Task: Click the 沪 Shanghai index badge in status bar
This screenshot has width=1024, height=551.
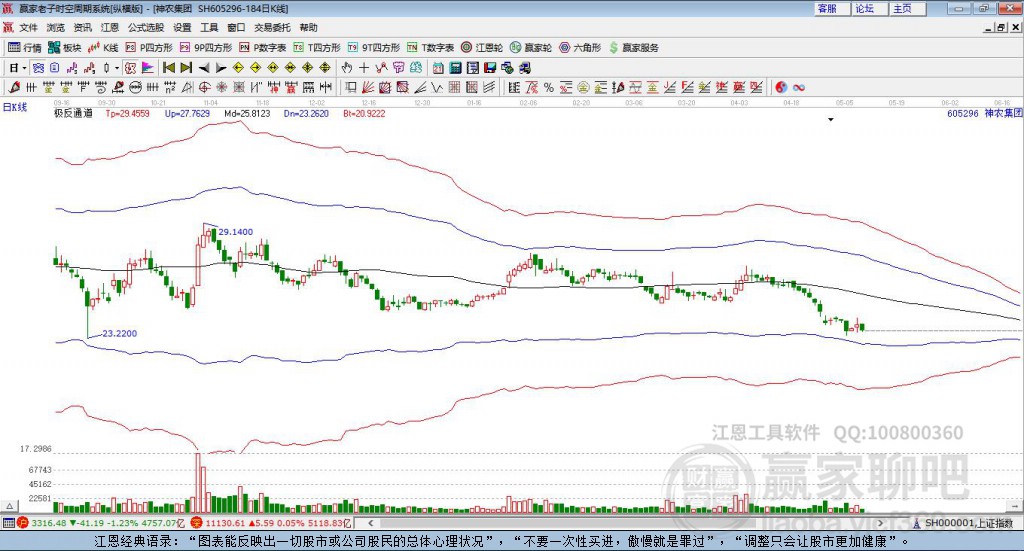Action: coord(23,523)
